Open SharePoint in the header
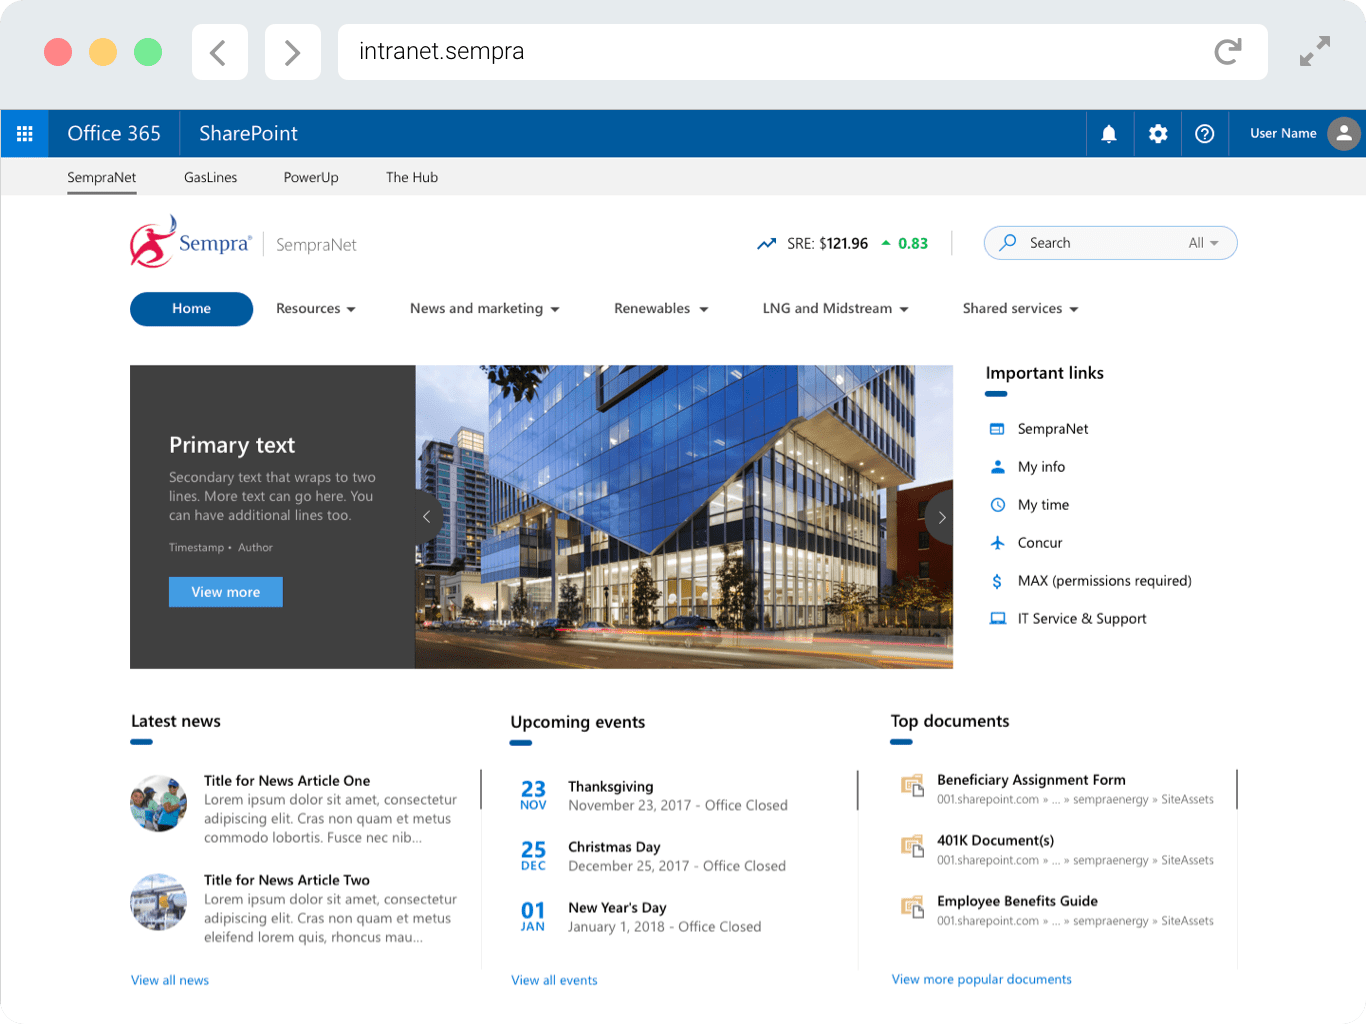 tap(248, 133)
